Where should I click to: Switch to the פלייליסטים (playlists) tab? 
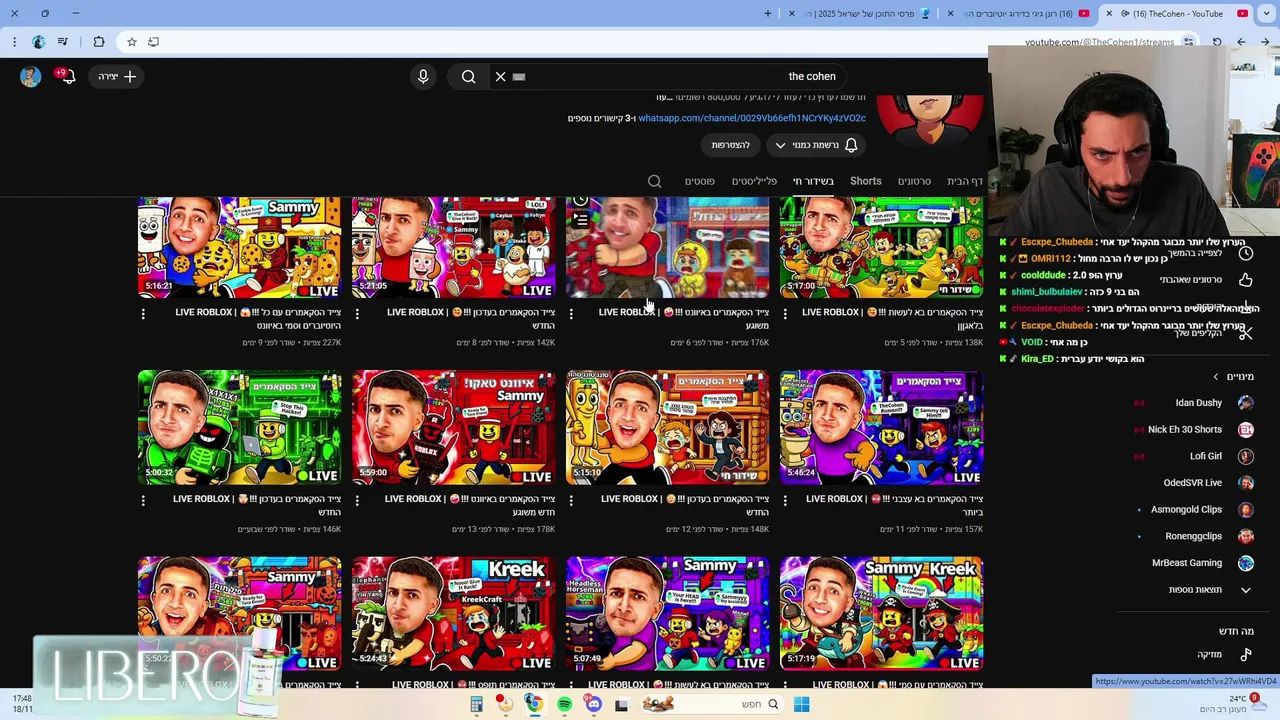754,181
